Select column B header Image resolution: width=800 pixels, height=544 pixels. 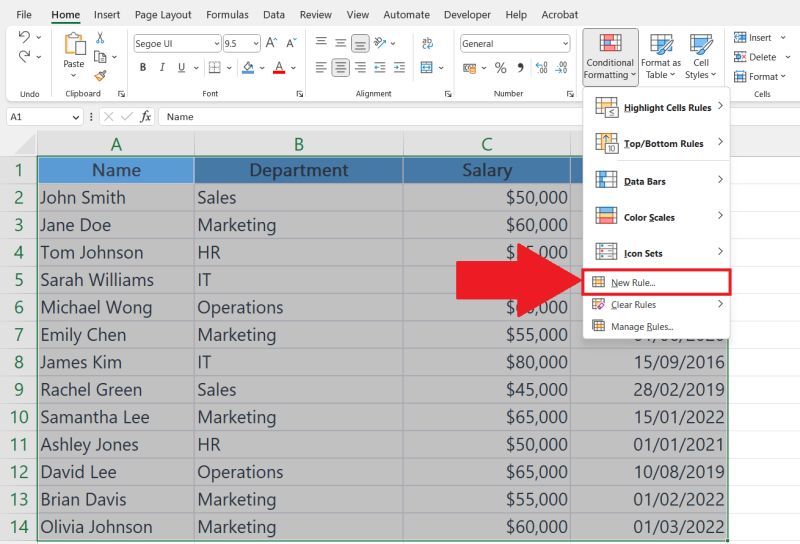[x=298, y=144]
